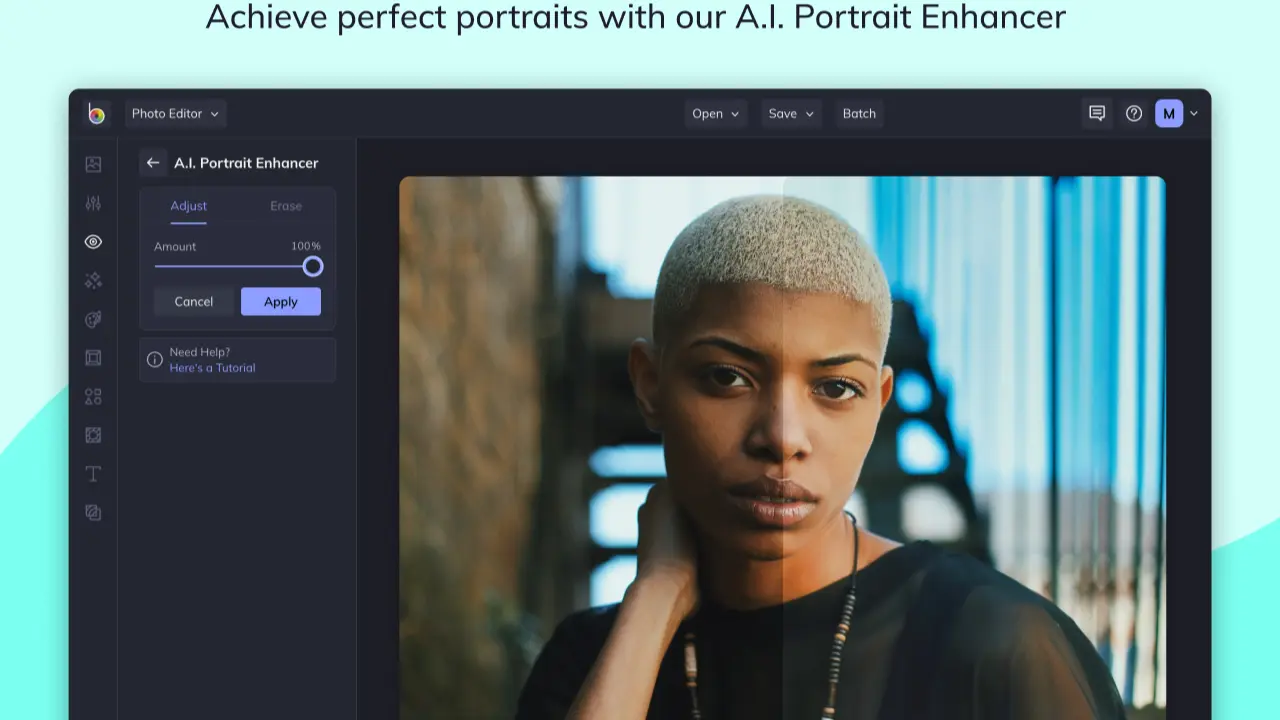This screenshot has height=720, width=1280.
Task: Open the Graphics shapes icon
Action: pos(93,397)
